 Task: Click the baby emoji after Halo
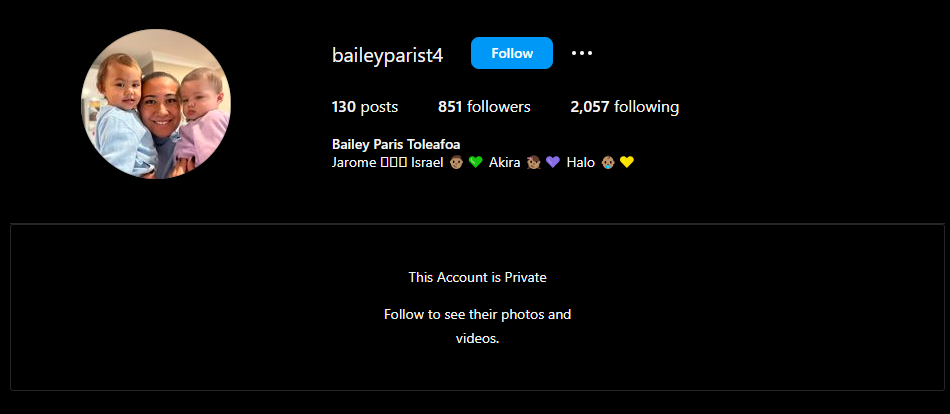tap(608, 162)
